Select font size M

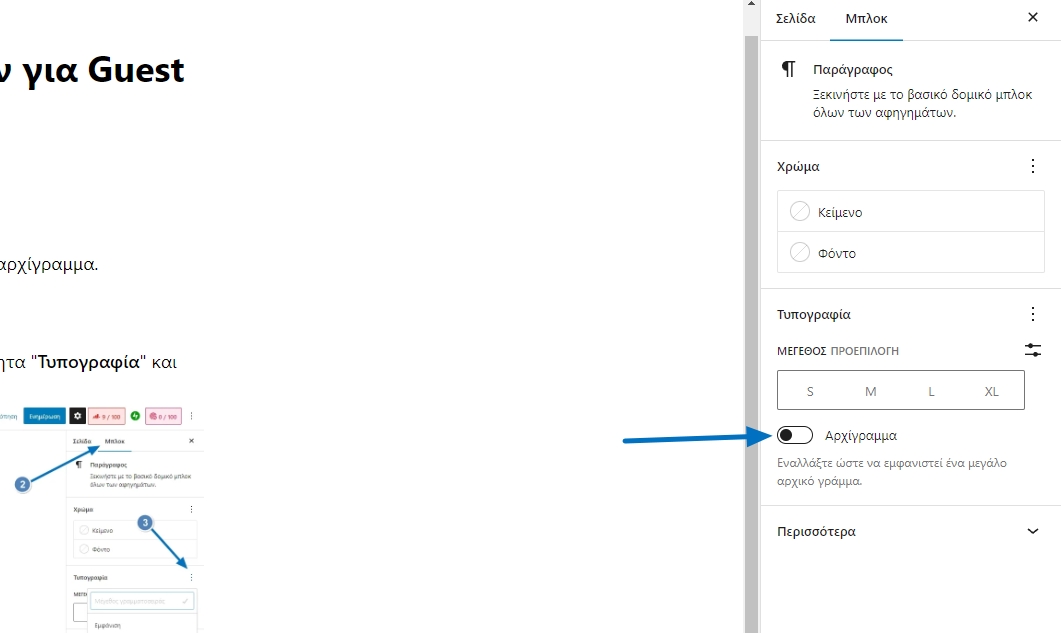click(870, 391)
